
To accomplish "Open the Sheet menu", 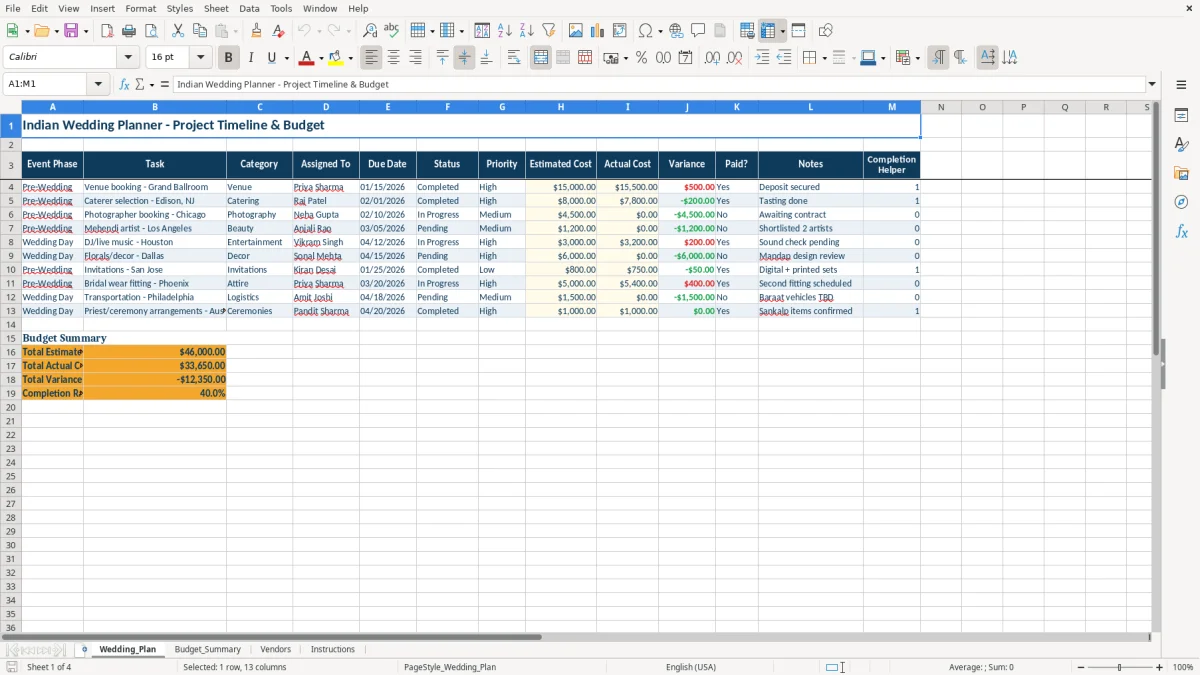I will pos(216,8).
